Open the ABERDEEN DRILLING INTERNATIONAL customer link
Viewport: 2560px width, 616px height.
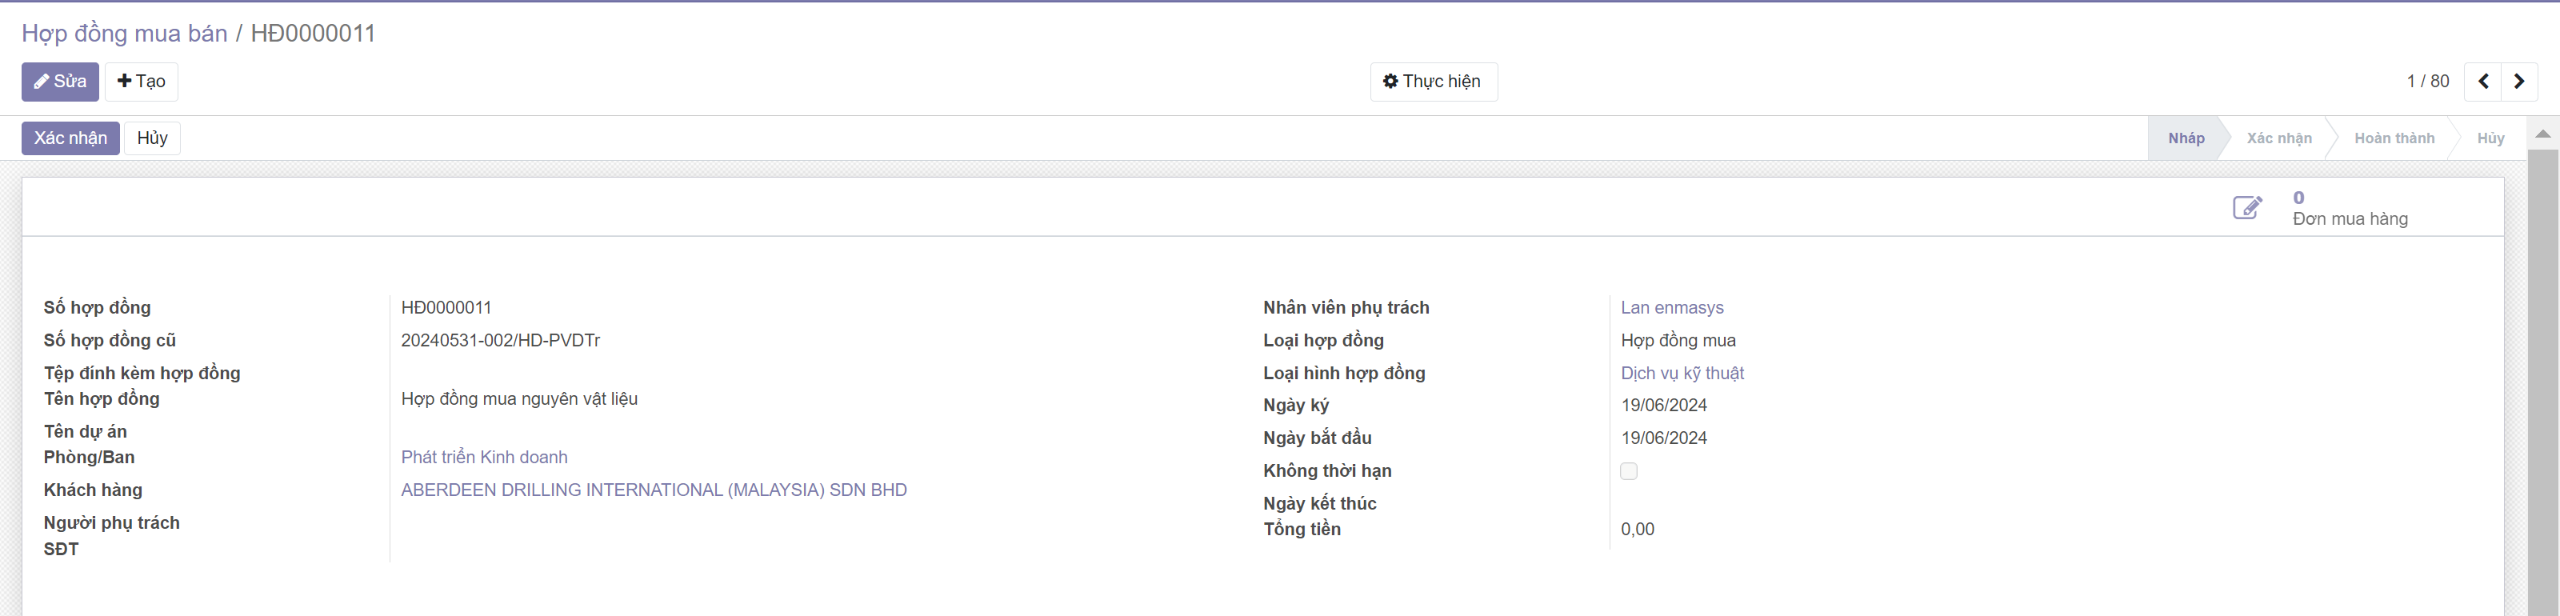tap(654, 490)
